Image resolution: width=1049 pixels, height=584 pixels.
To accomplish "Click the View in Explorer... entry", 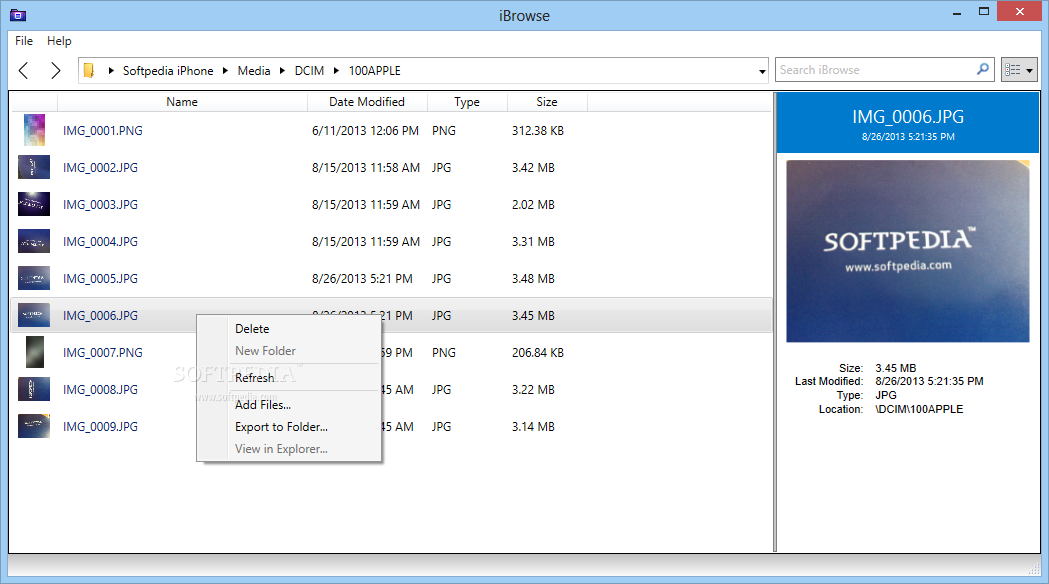I will coord(281,449).
